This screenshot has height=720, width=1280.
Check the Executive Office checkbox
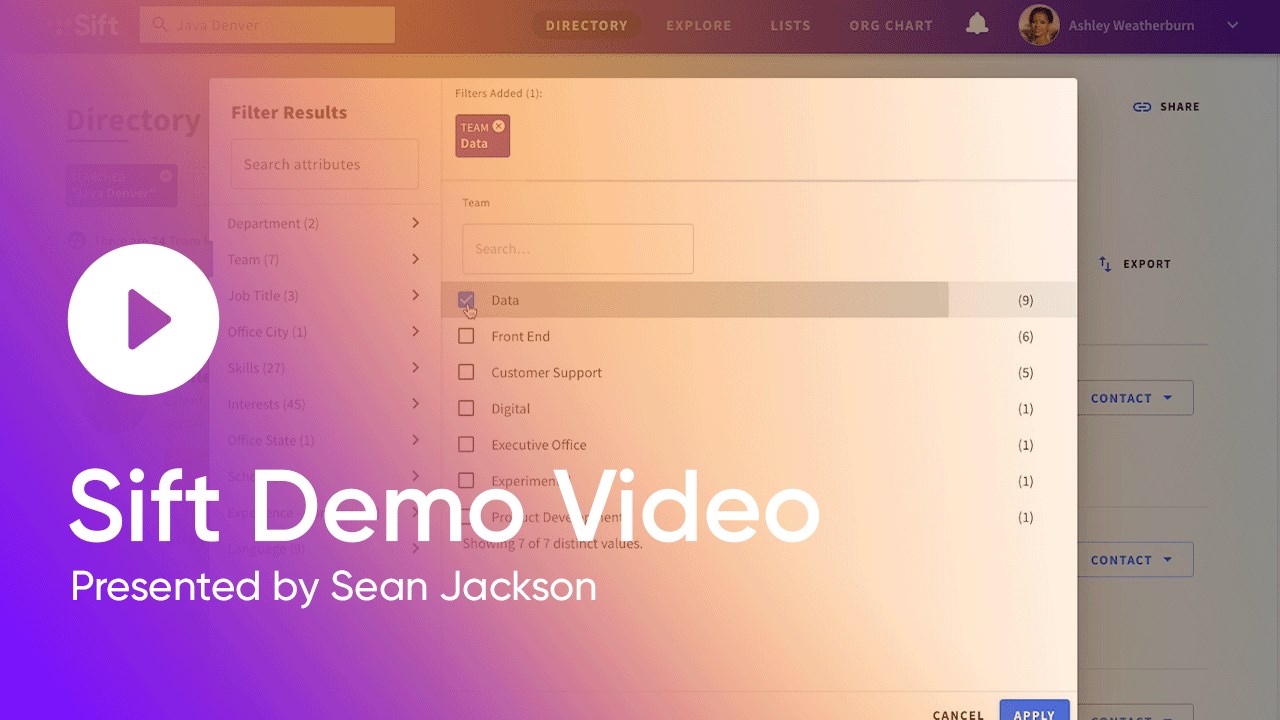[466, 444]
